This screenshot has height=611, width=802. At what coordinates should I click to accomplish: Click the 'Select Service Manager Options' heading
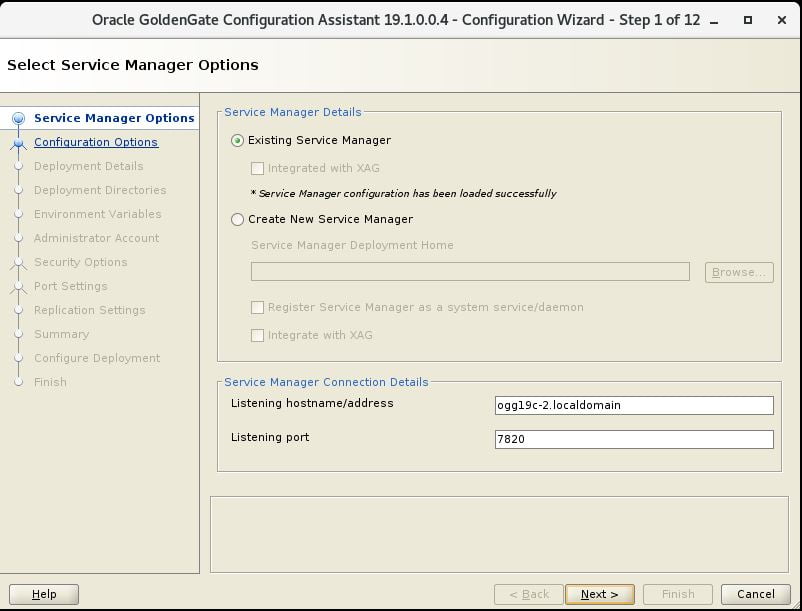pyautogui.click(x=133, y=65)
